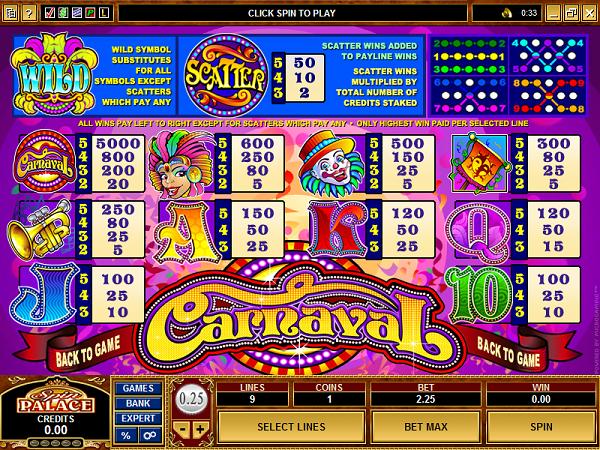Switch to Expert mode

point(138,418)
